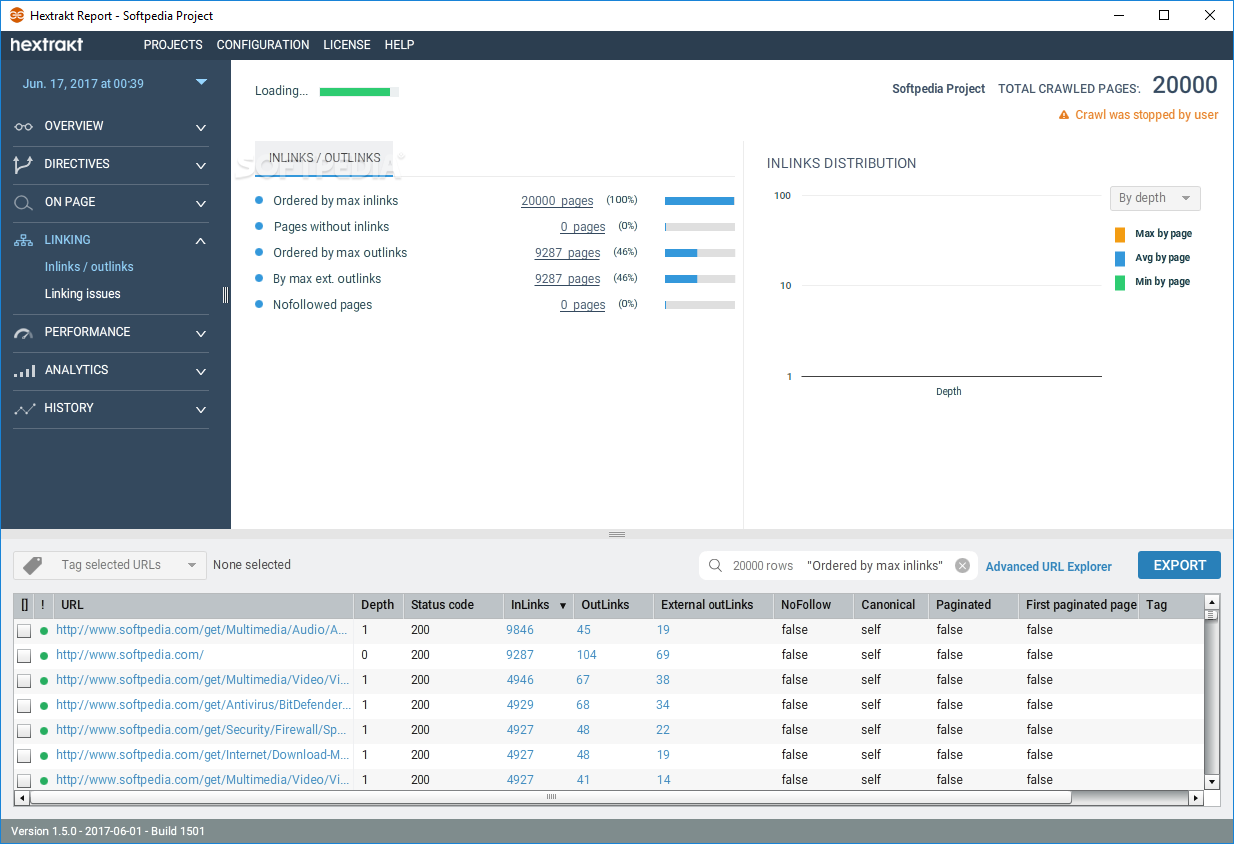
Task: Click the Hextrakt app icon in the title bar
Action: [x=17, y=16]
